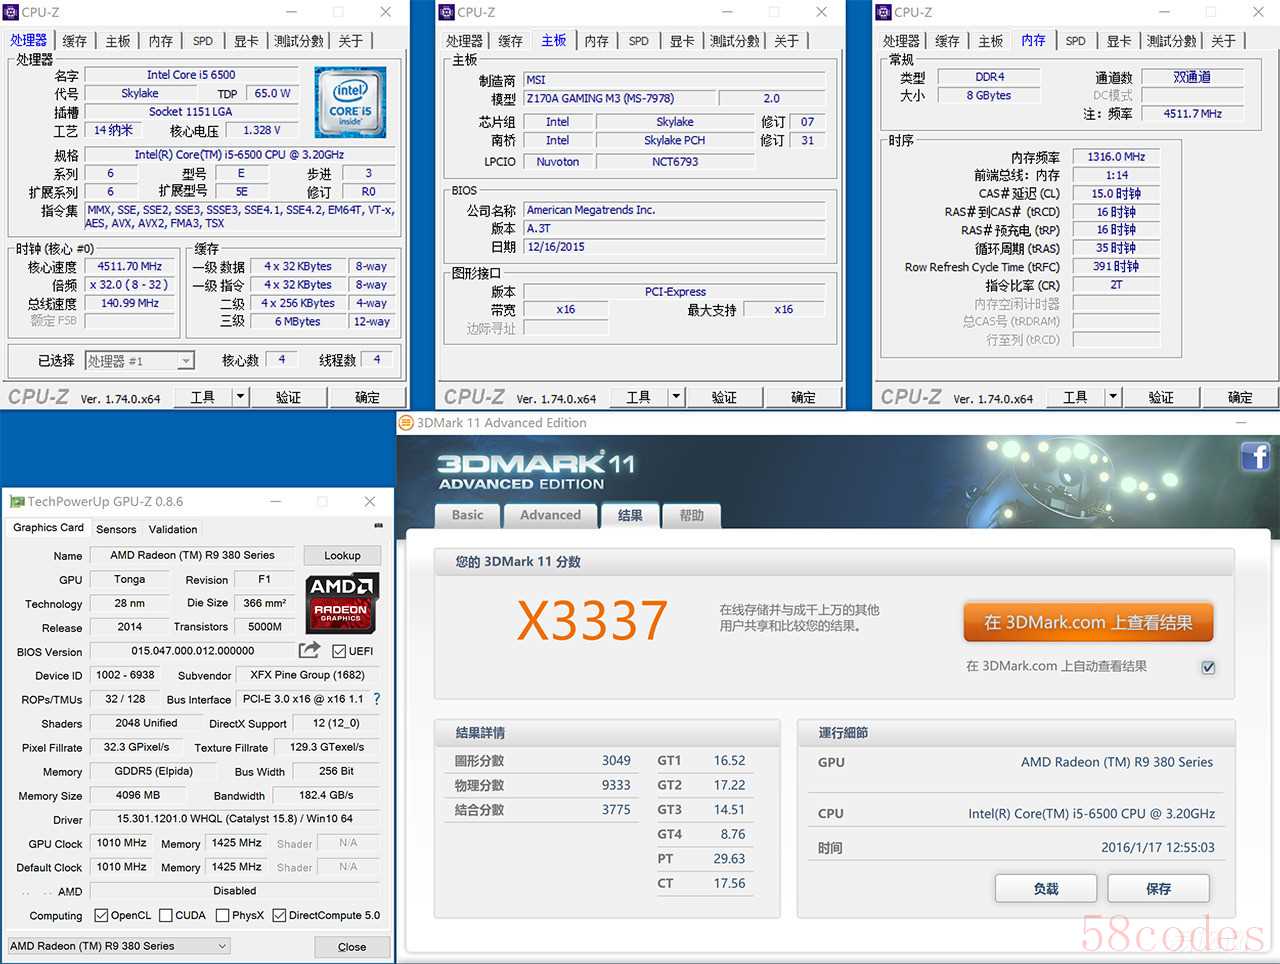This screenshot has height=964, width=1280.
Task: Open the Basic tab in 3DMark 11
Action: pos(467,515)
